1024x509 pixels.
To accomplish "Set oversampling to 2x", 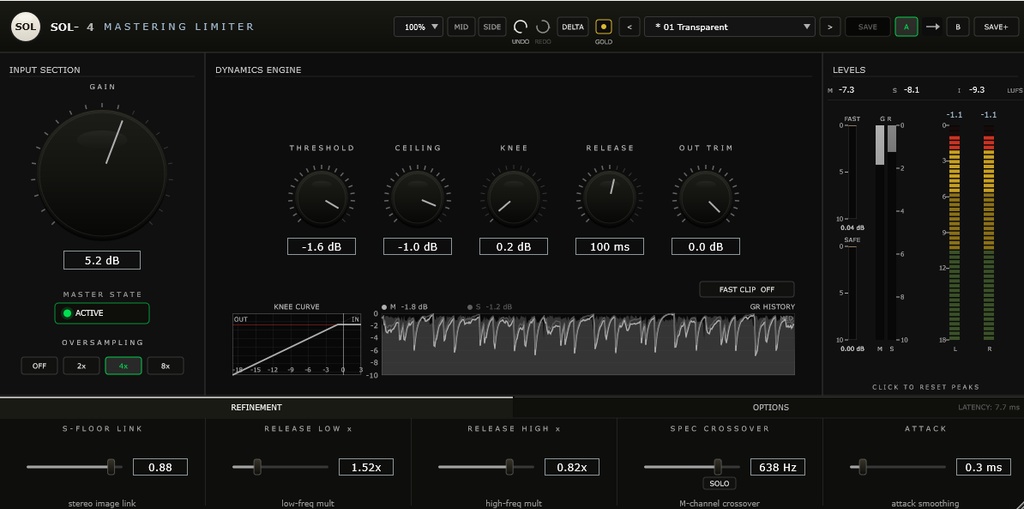I will (82, 366).
